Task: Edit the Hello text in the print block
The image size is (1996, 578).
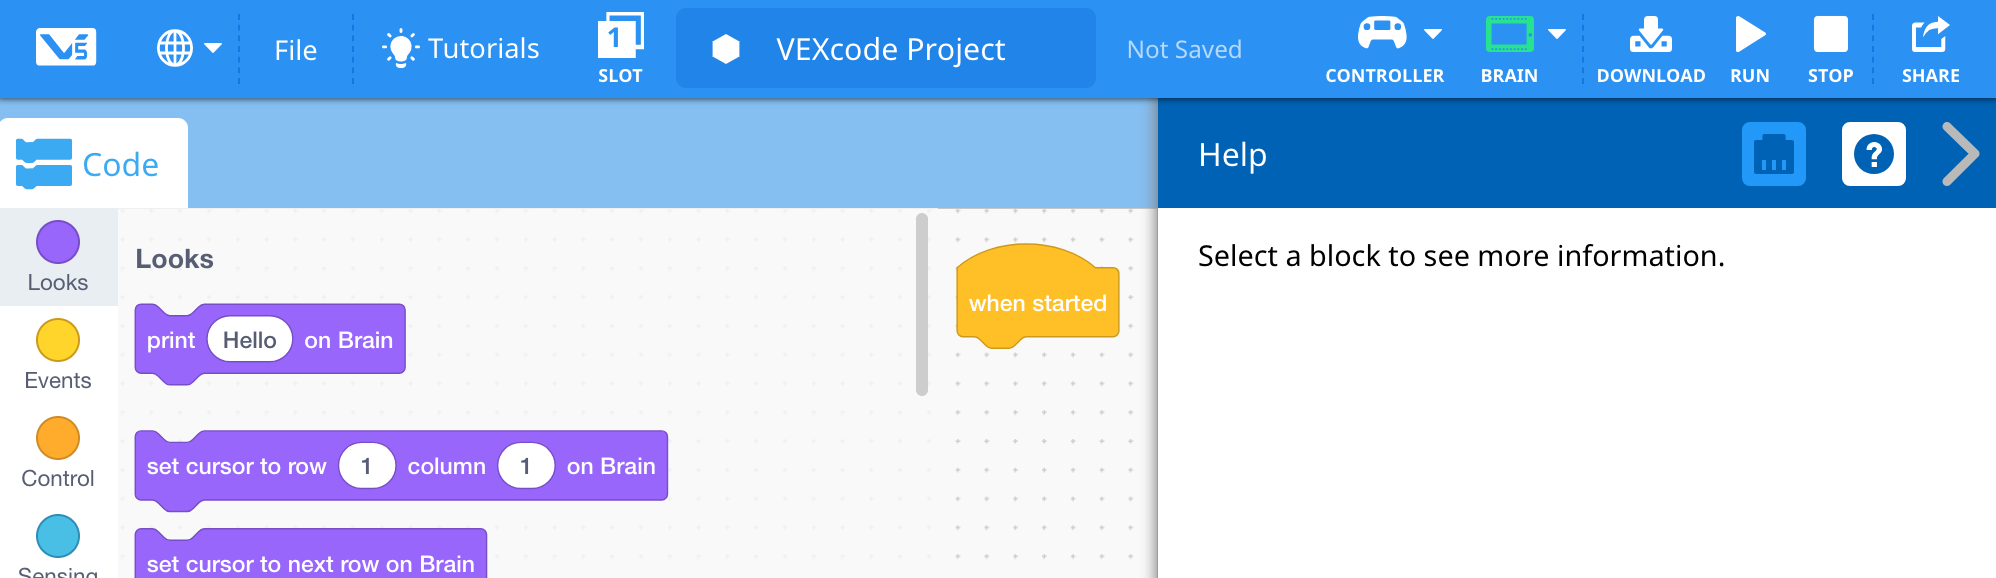Action: click(x=249, y=339)
